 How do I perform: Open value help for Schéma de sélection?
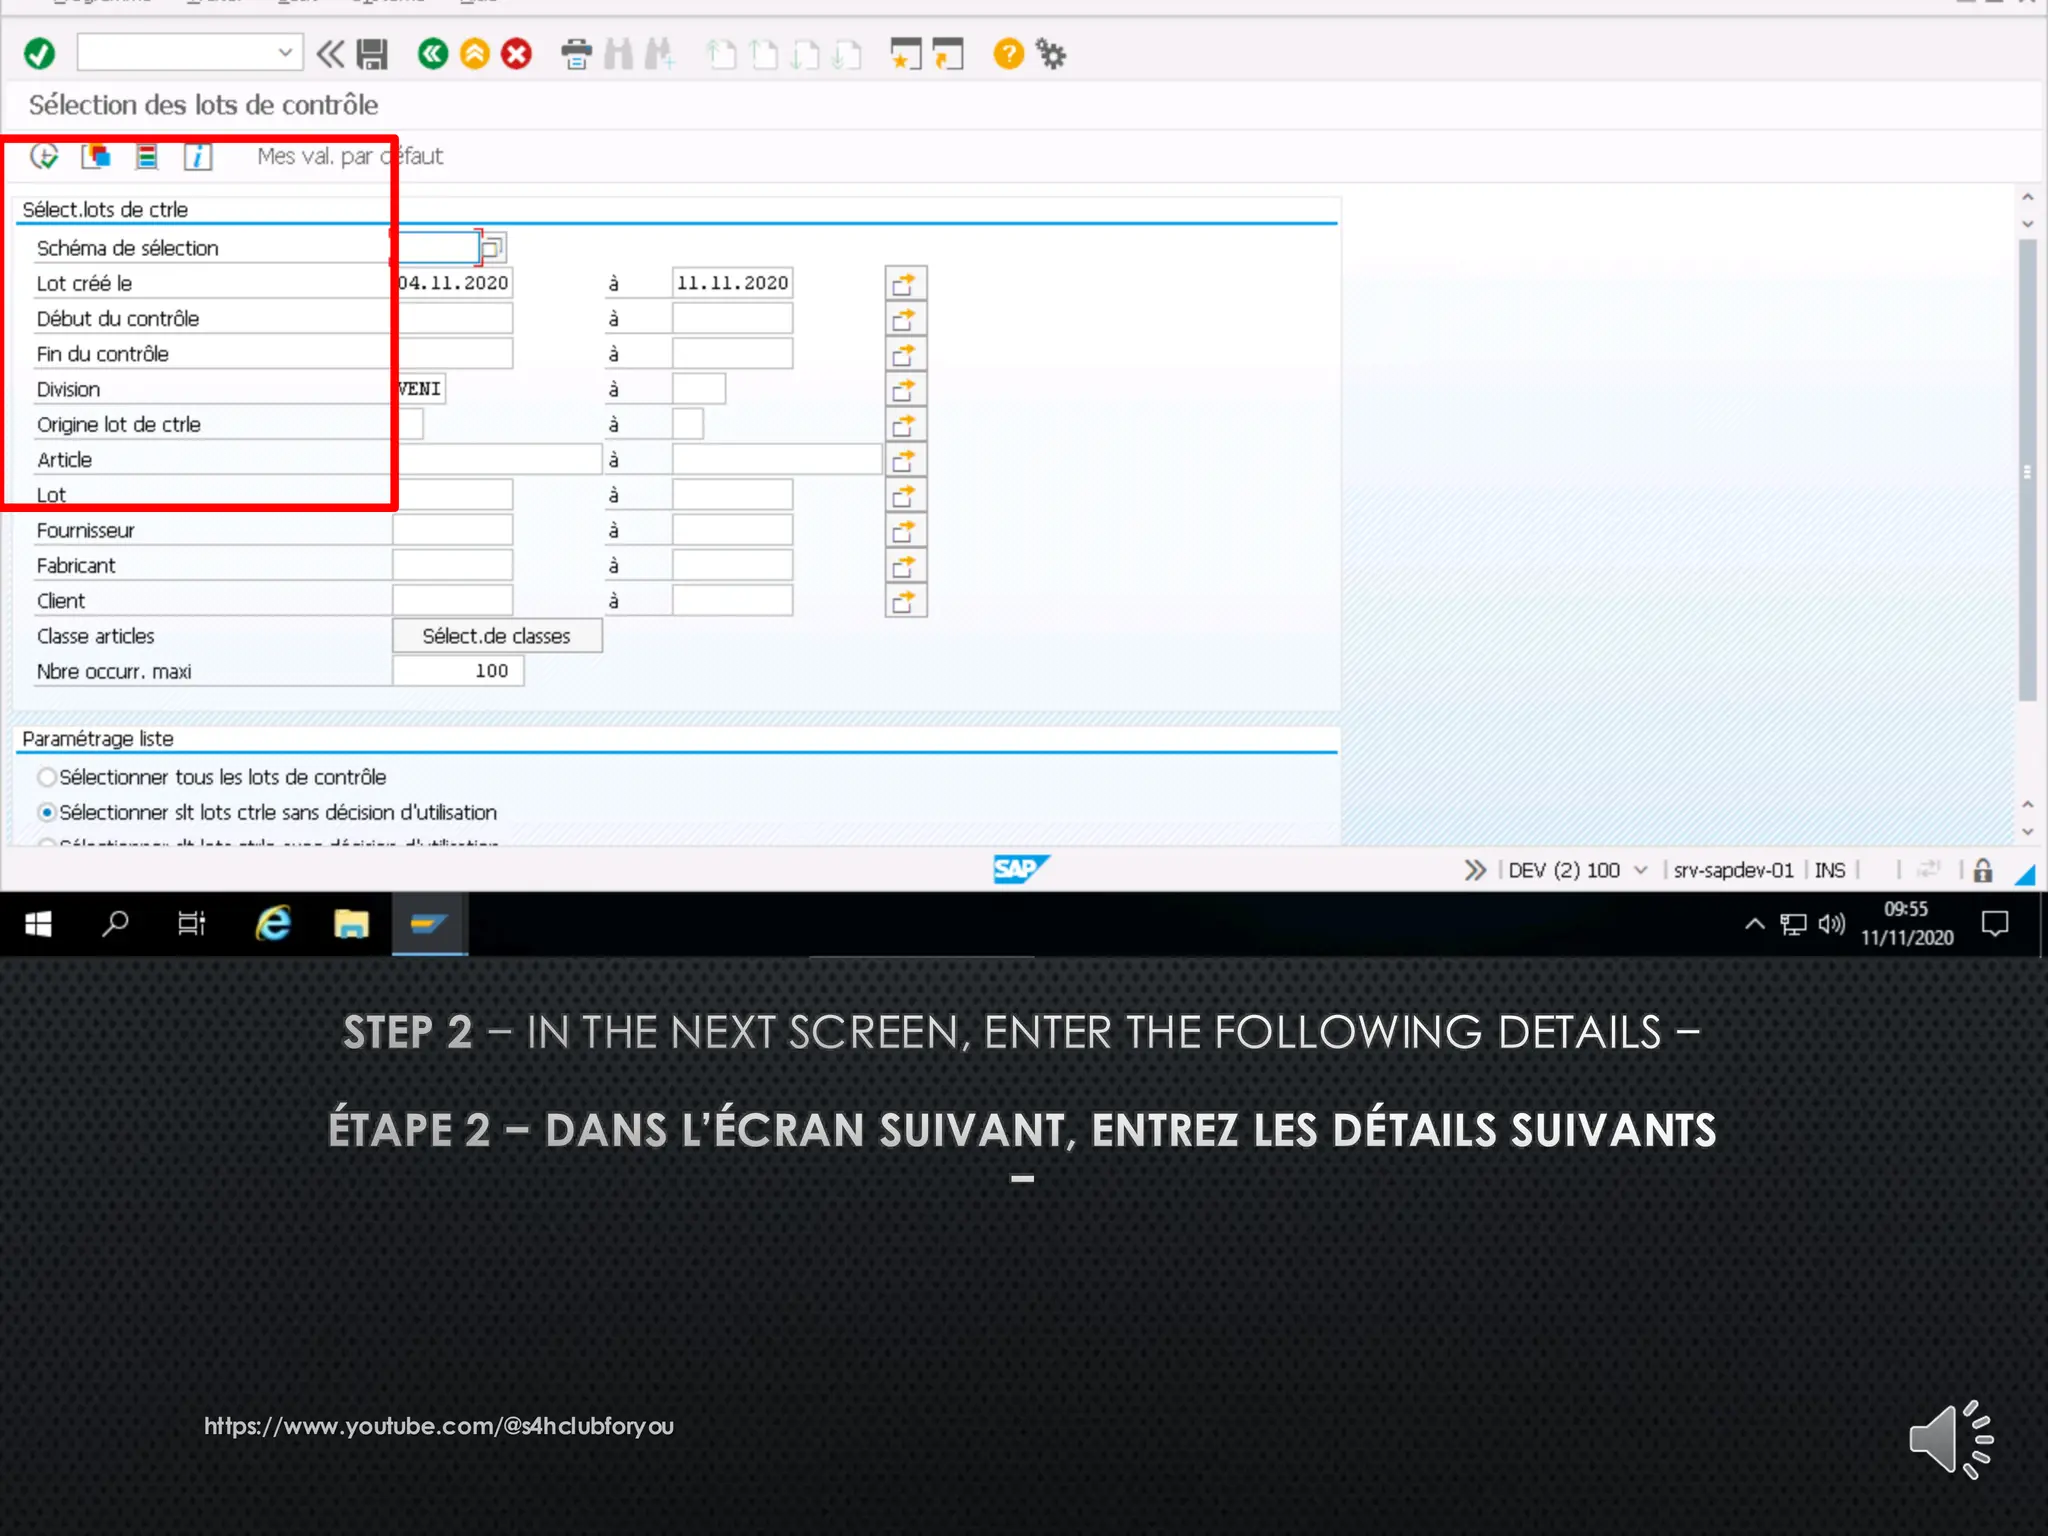point(493,247)
